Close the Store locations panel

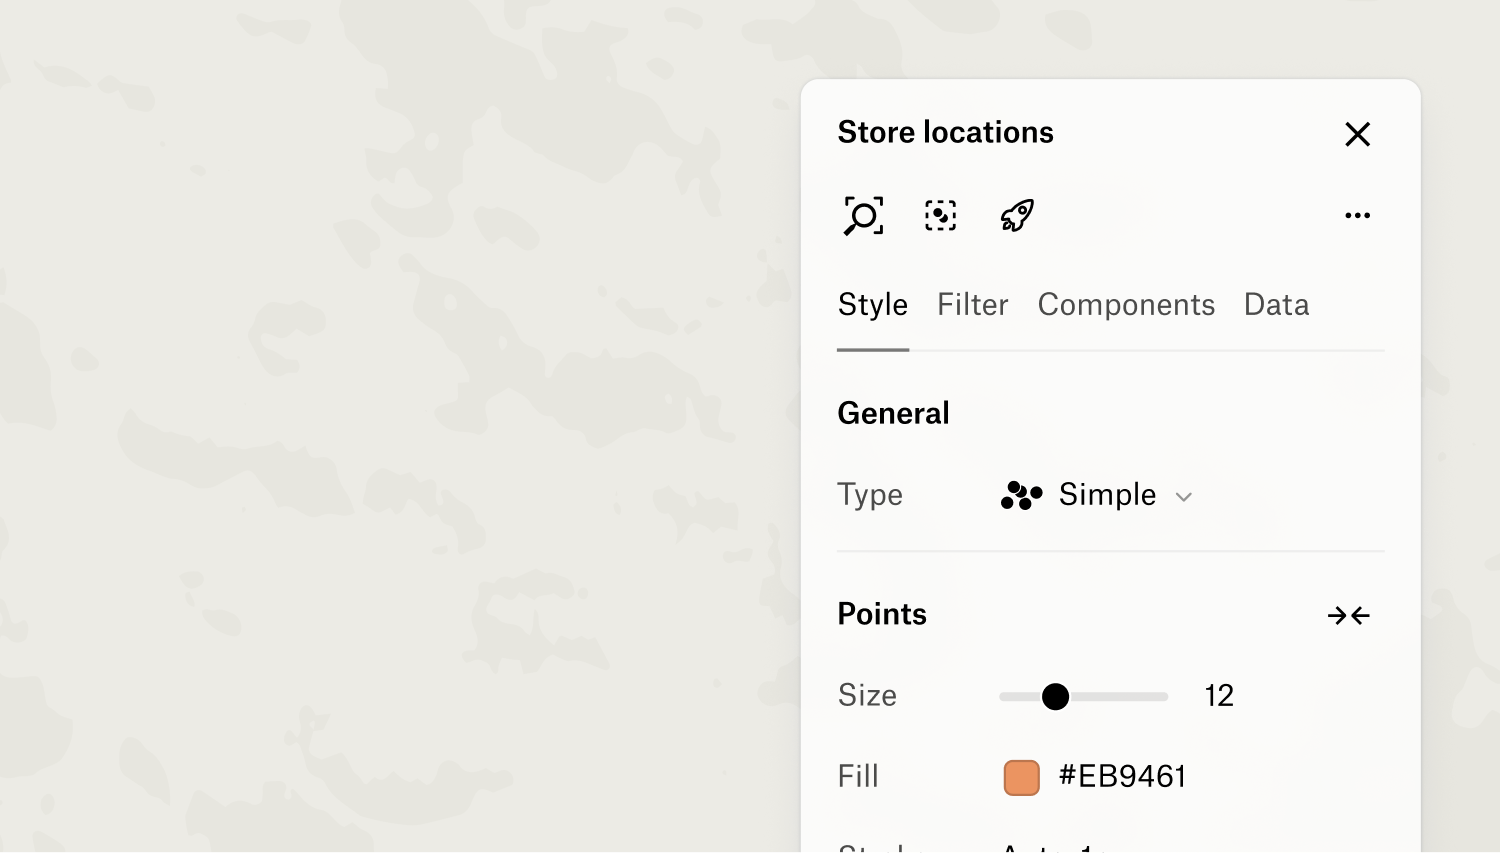pyautogui.click(x=1357, y=134)
